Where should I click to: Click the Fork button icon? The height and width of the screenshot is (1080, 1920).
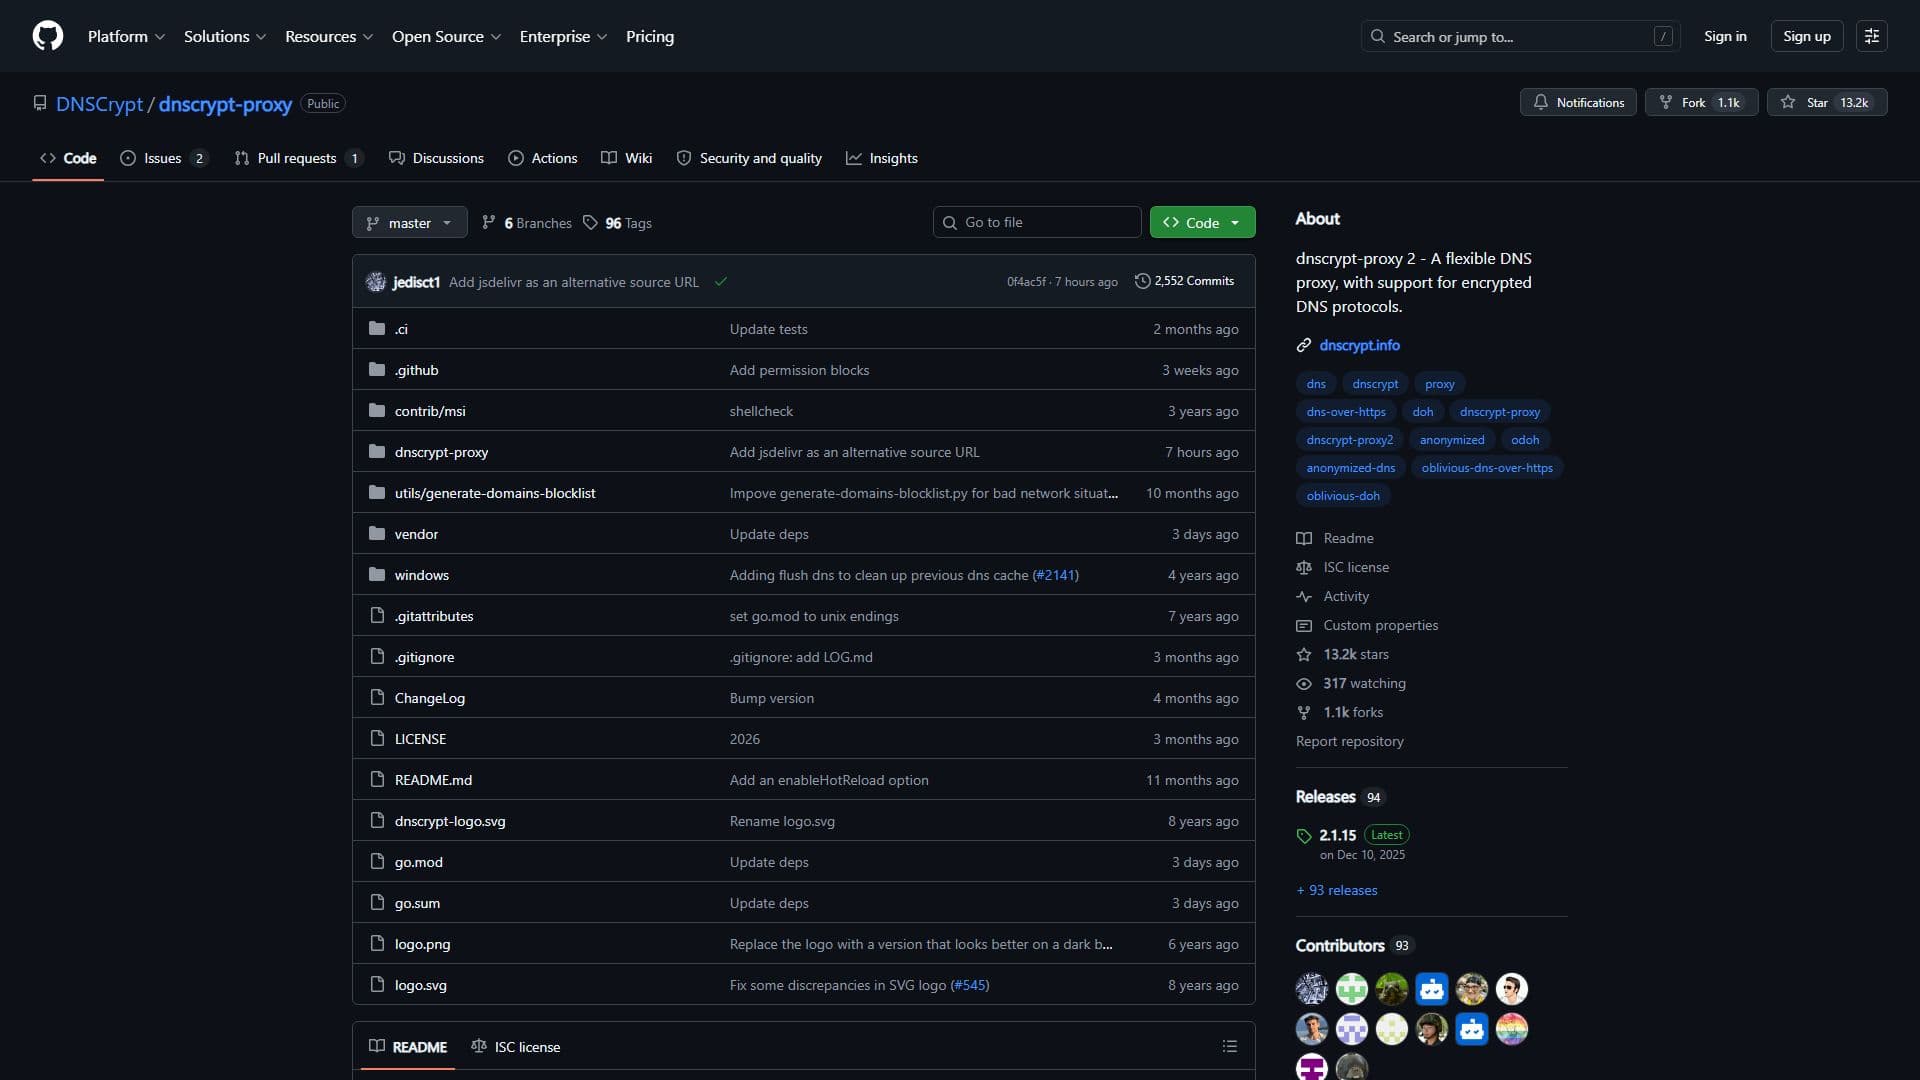click(1665, 102)
